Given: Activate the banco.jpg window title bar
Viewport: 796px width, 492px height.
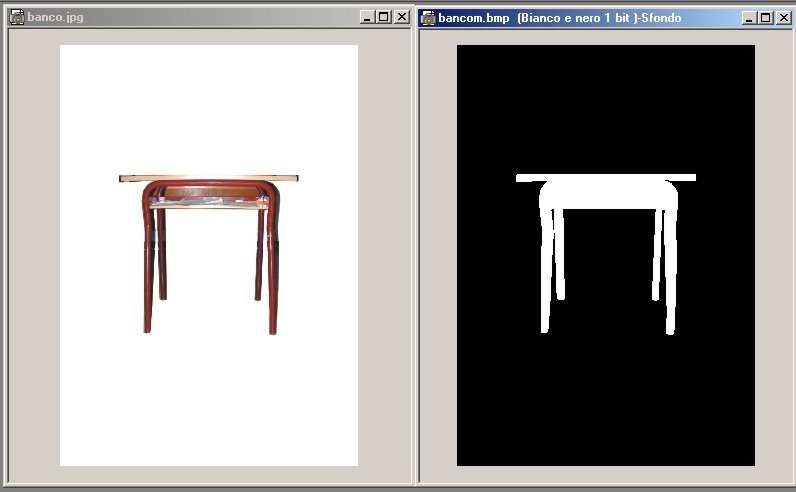Looking at the screenshot, I should click(209, 17).
